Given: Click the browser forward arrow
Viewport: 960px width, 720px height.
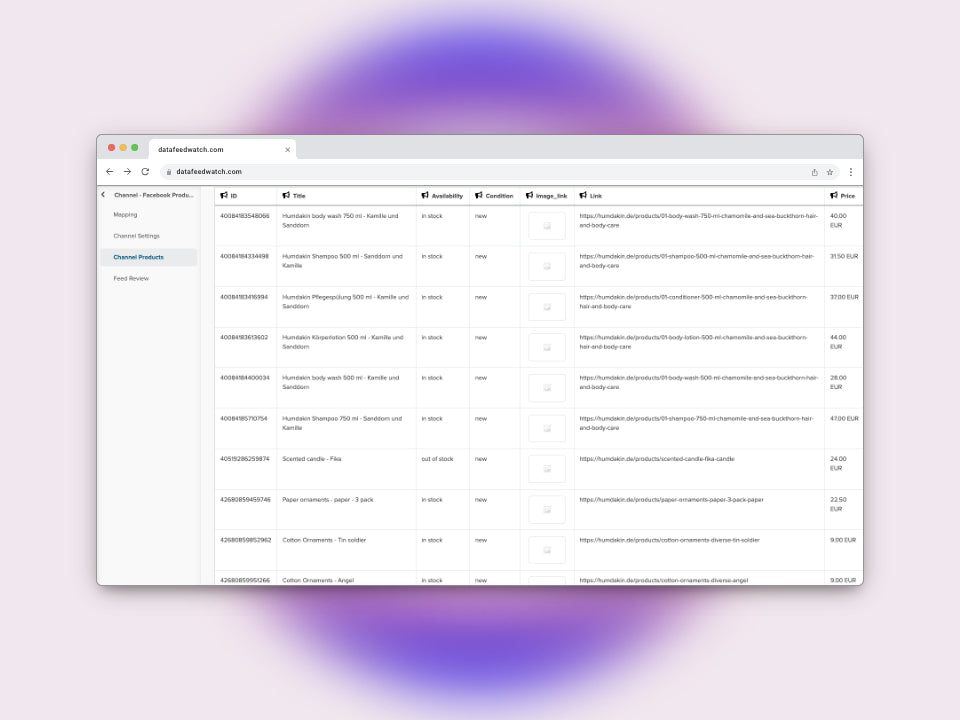Looking at the screenshot, I should pos(127,172).
